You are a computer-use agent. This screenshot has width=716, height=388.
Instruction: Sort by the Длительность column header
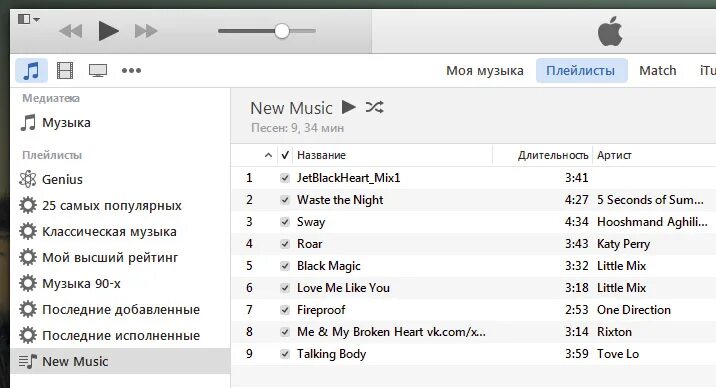(553, 156)
